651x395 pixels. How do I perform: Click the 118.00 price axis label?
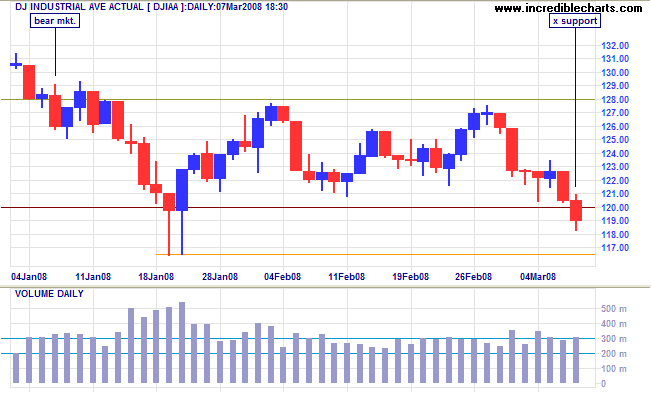click(x=615, y=234)
